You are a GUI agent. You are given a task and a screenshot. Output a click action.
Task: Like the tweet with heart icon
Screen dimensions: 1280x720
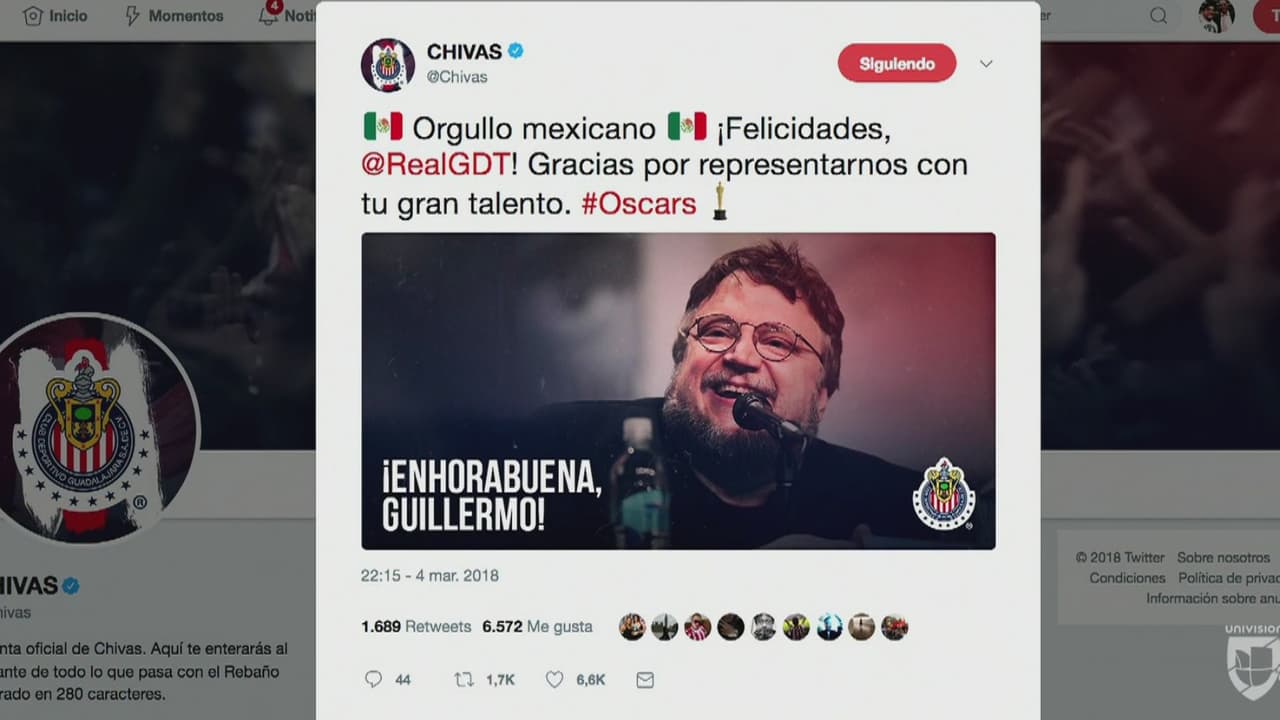pos(554,679)
